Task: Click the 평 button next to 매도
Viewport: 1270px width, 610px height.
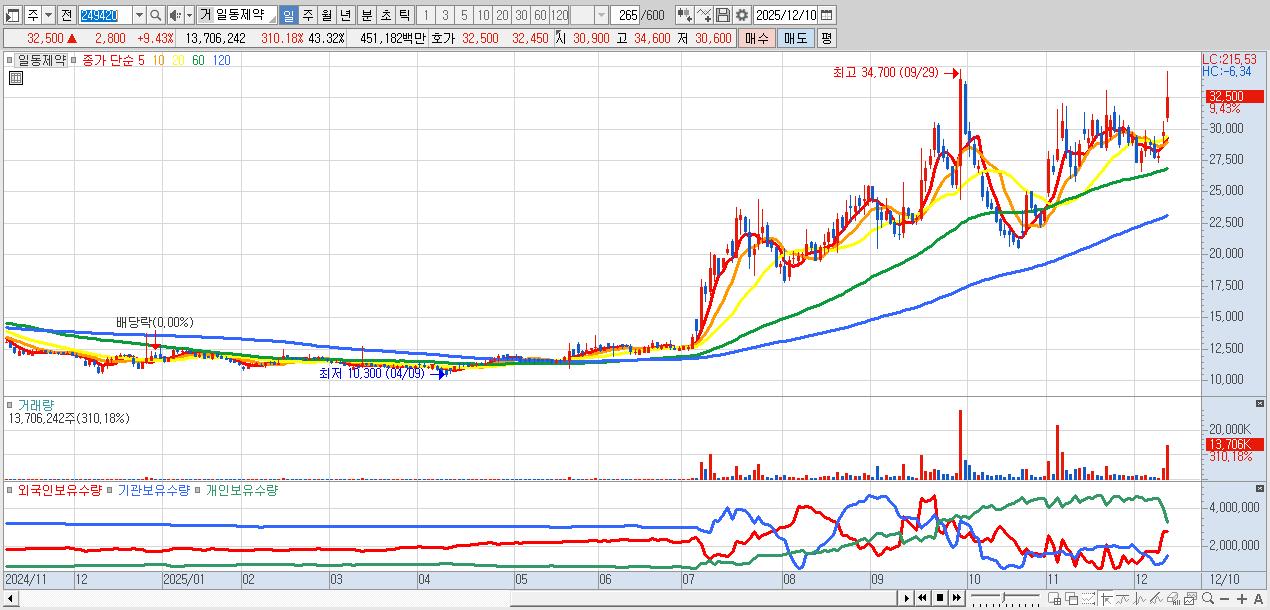Action: pyautogui.click(x=826, y=38)
